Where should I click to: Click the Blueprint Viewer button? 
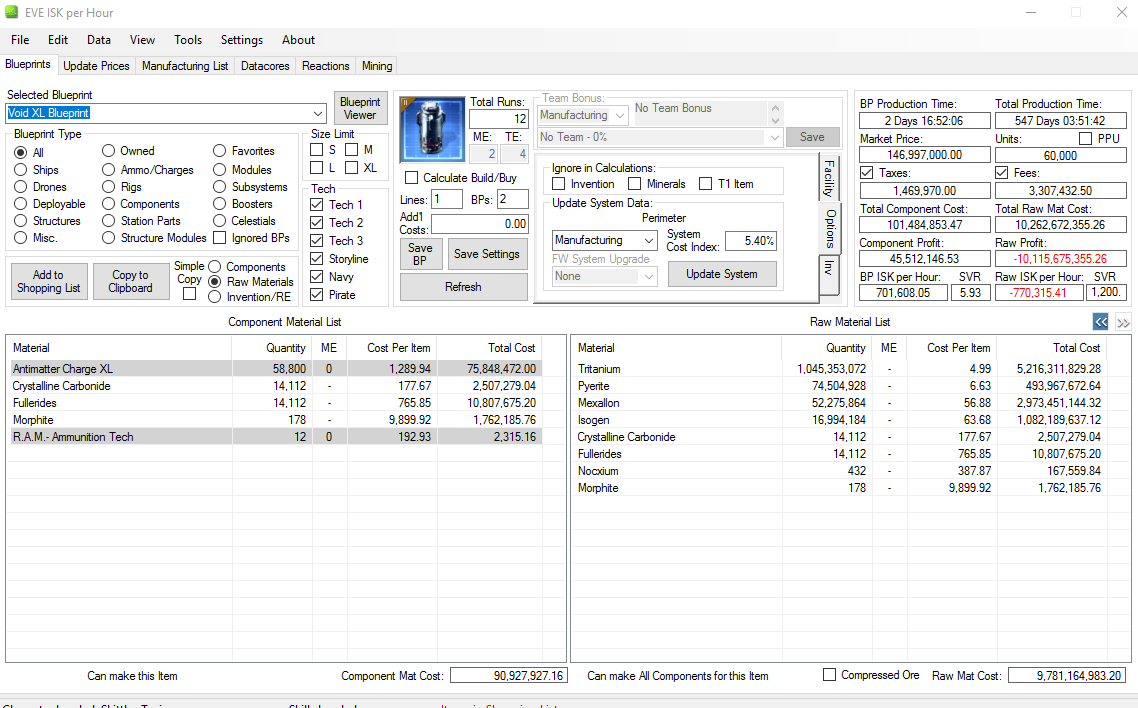pyautogui.click(x=360, y=108)
